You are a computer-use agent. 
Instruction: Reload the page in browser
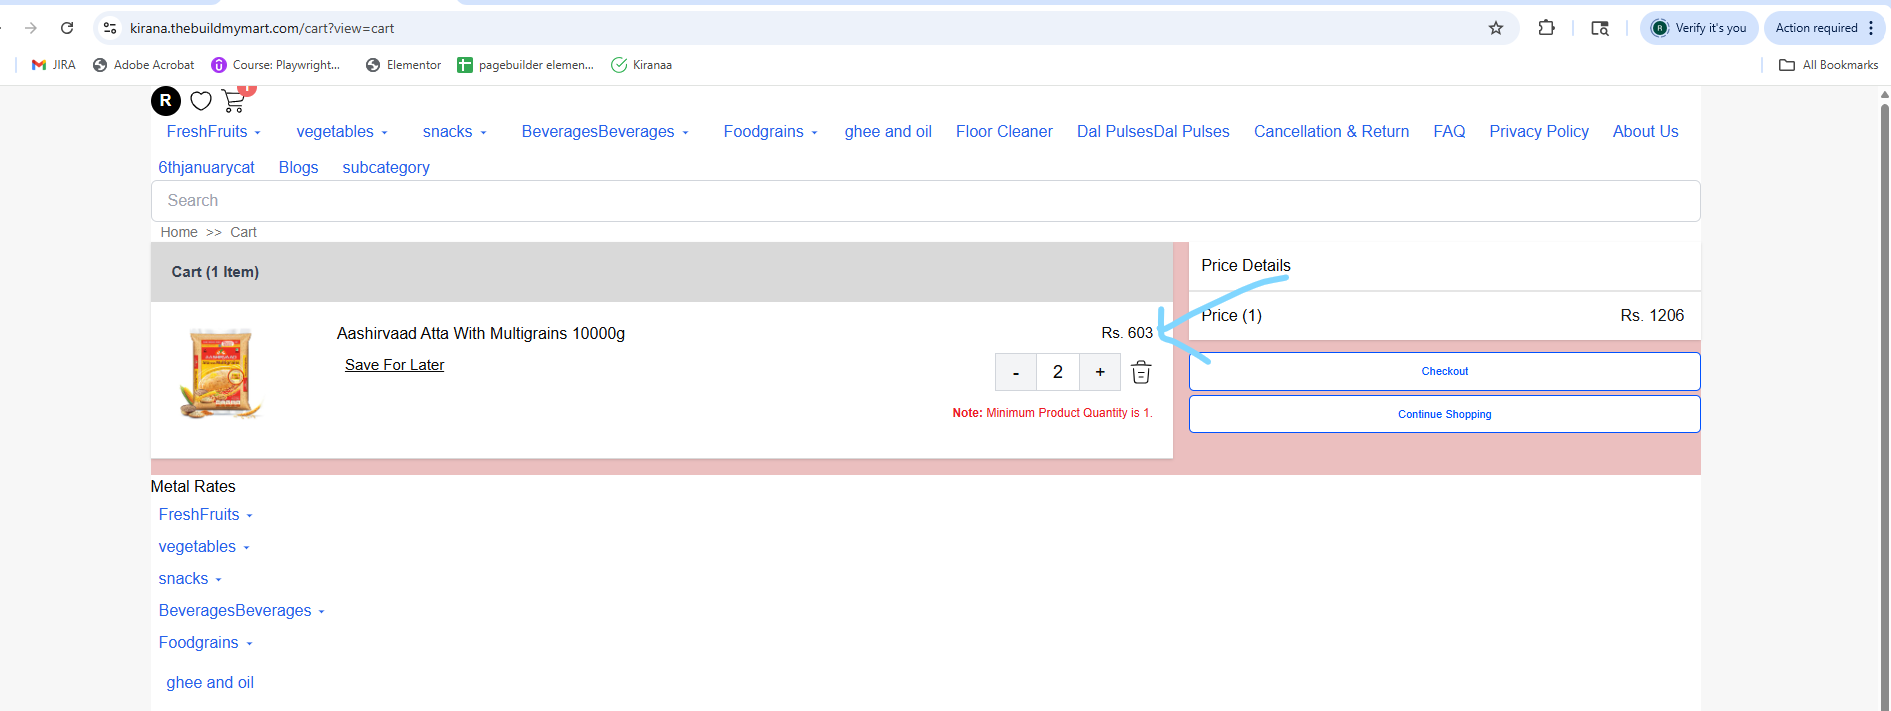[x=67, y=28]
